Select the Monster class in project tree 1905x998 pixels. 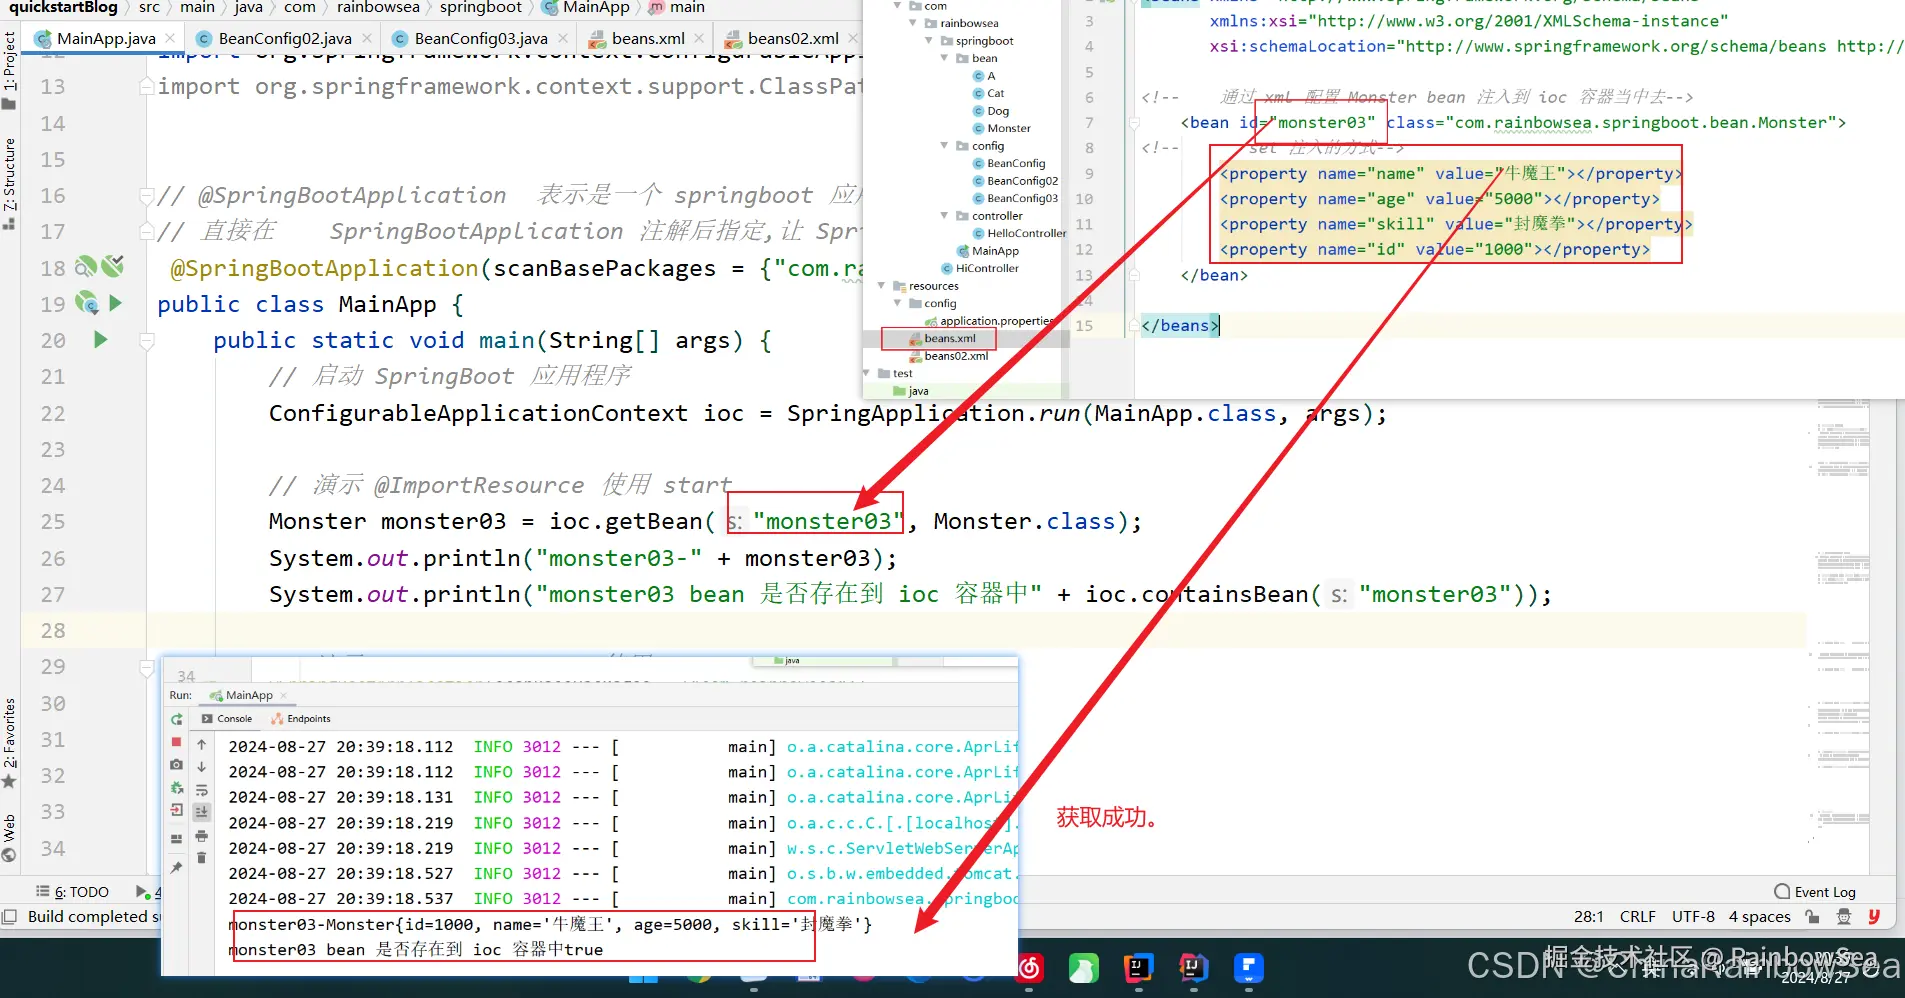1001,128
